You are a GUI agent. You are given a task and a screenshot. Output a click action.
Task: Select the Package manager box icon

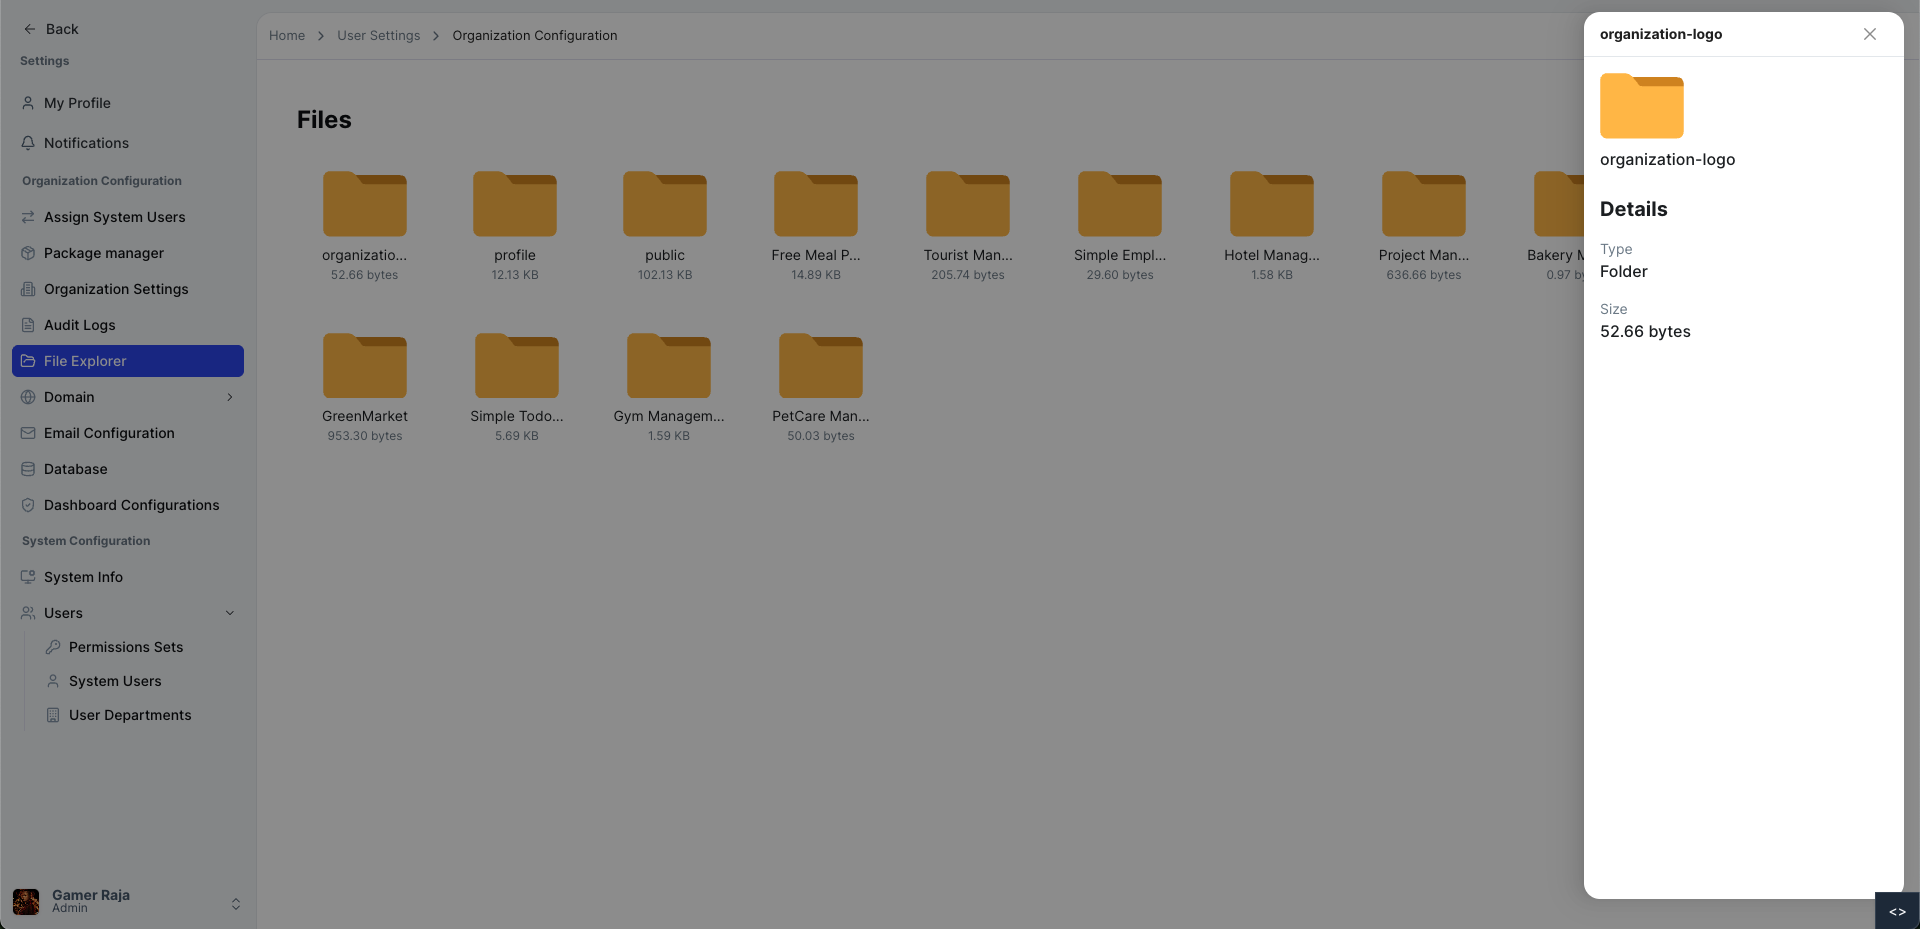(x=27, y=253)
